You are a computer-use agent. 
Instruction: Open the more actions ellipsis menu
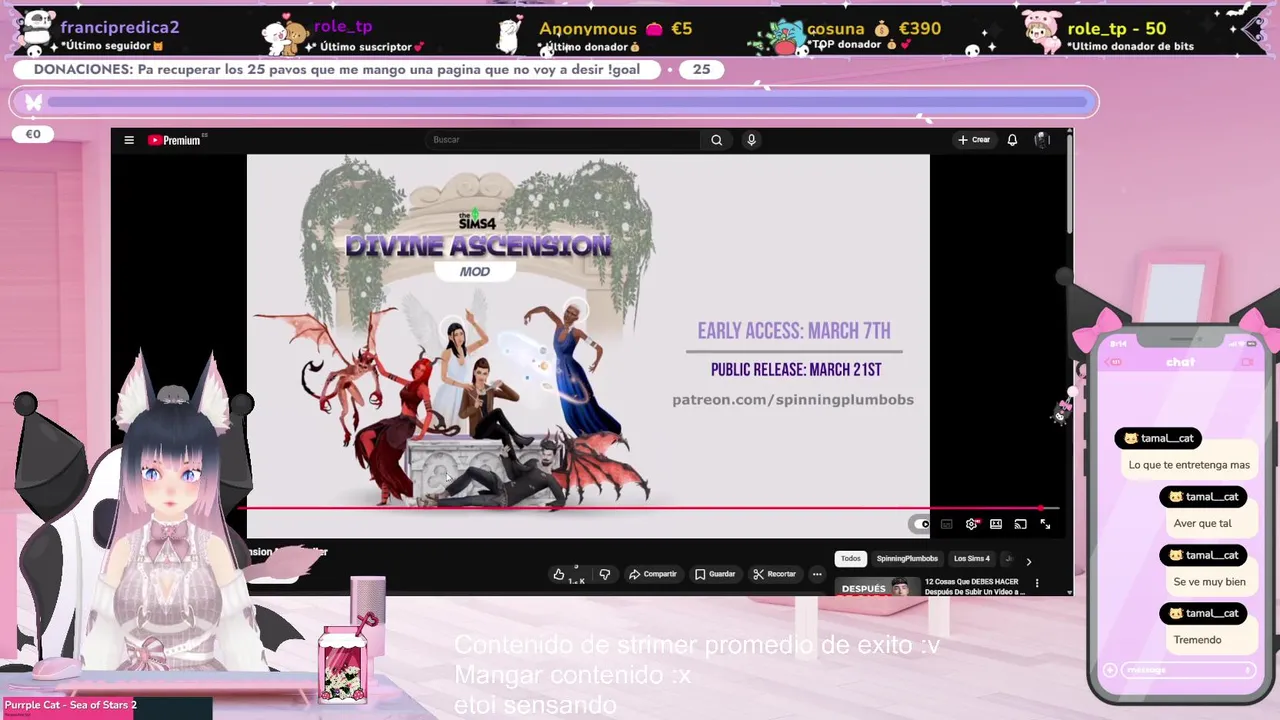[817, 574]
